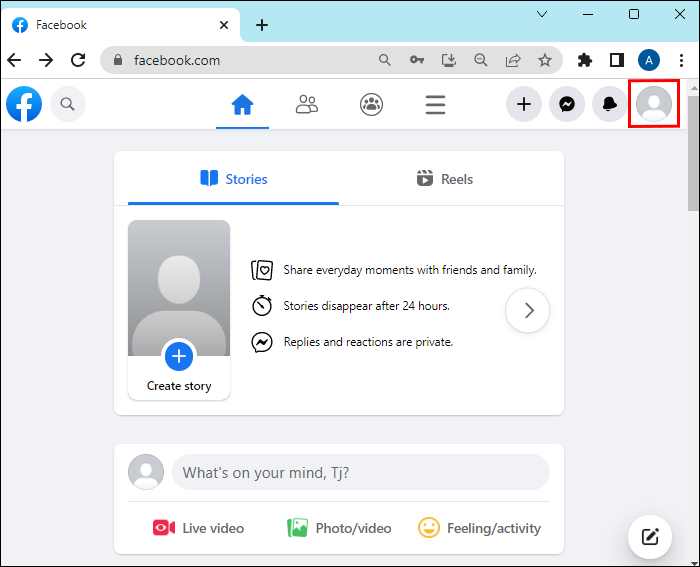Choose Feeling/activity option
Image resolution: width=700 pixels, height=567 pixels.
point(479,528)
